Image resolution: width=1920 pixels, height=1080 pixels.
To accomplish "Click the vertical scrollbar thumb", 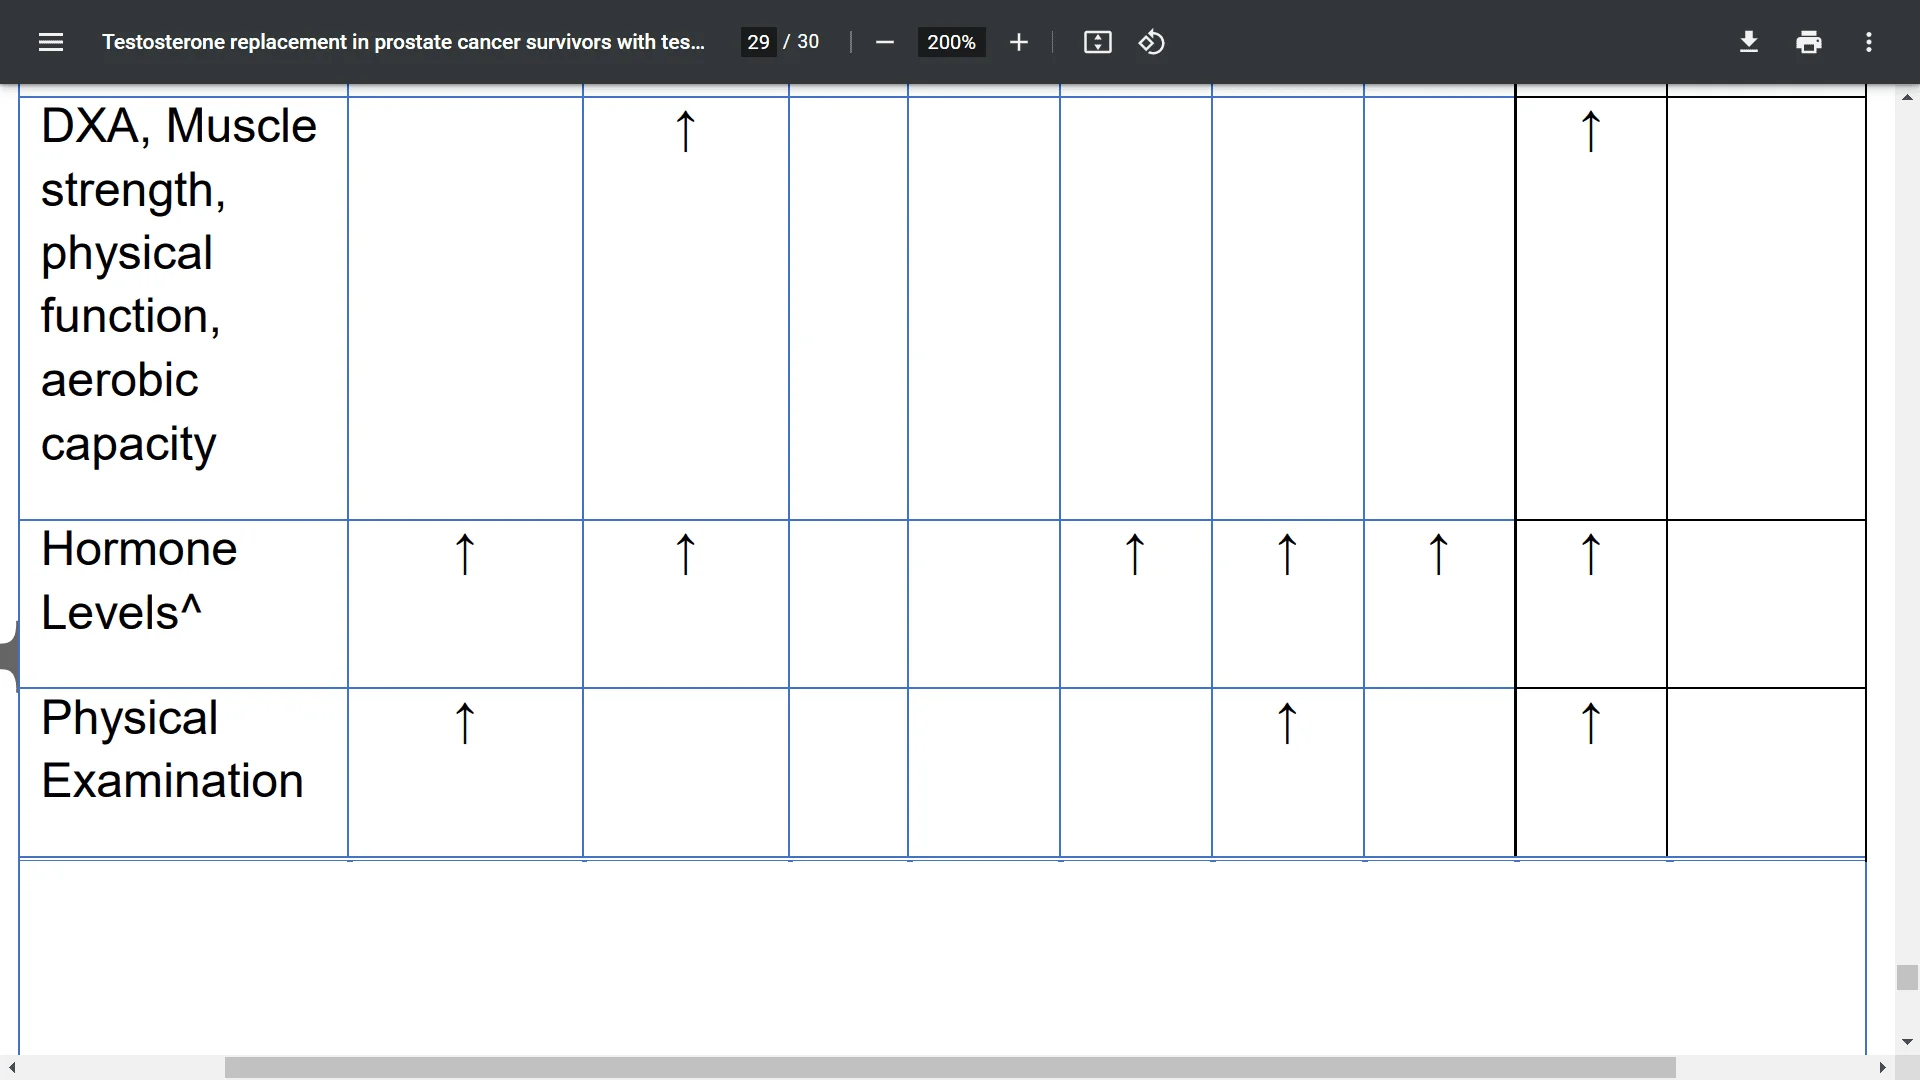I will [x=1907, y=977].
